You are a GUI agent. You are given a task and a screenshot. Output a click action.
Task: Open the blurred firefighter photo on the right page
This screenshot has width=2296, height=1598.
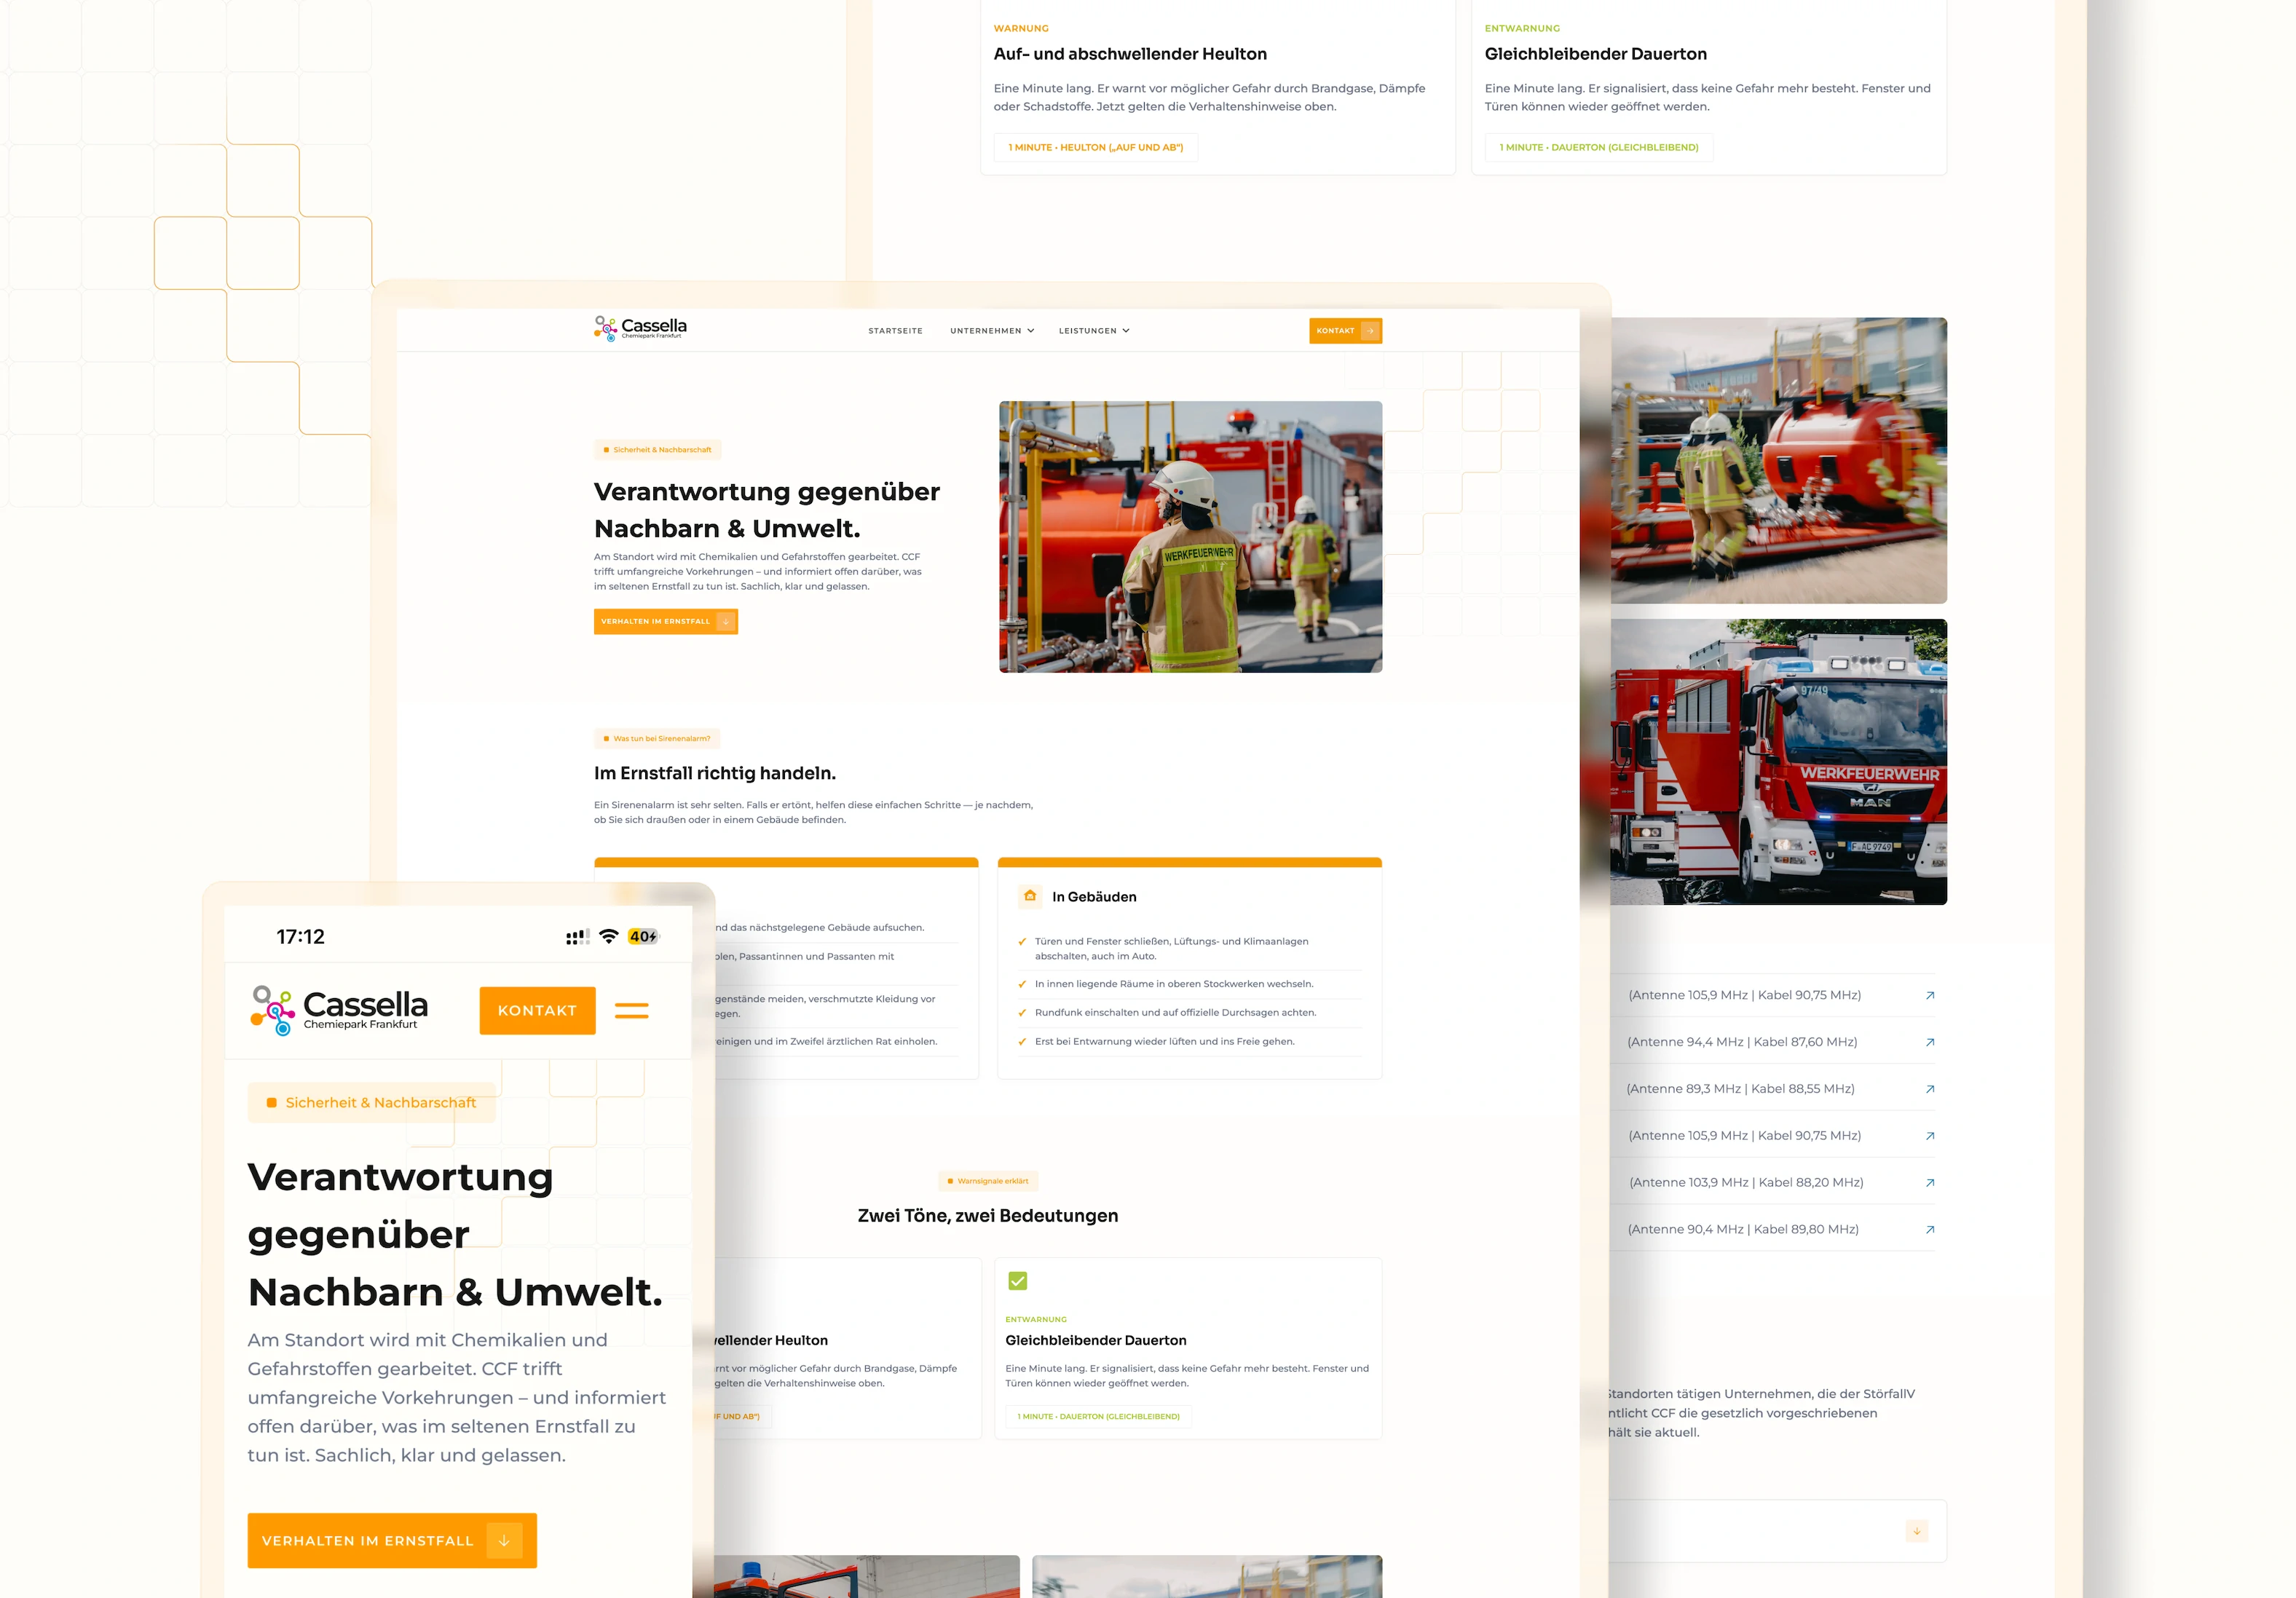pyautogui.click(x=1779, y=461)
